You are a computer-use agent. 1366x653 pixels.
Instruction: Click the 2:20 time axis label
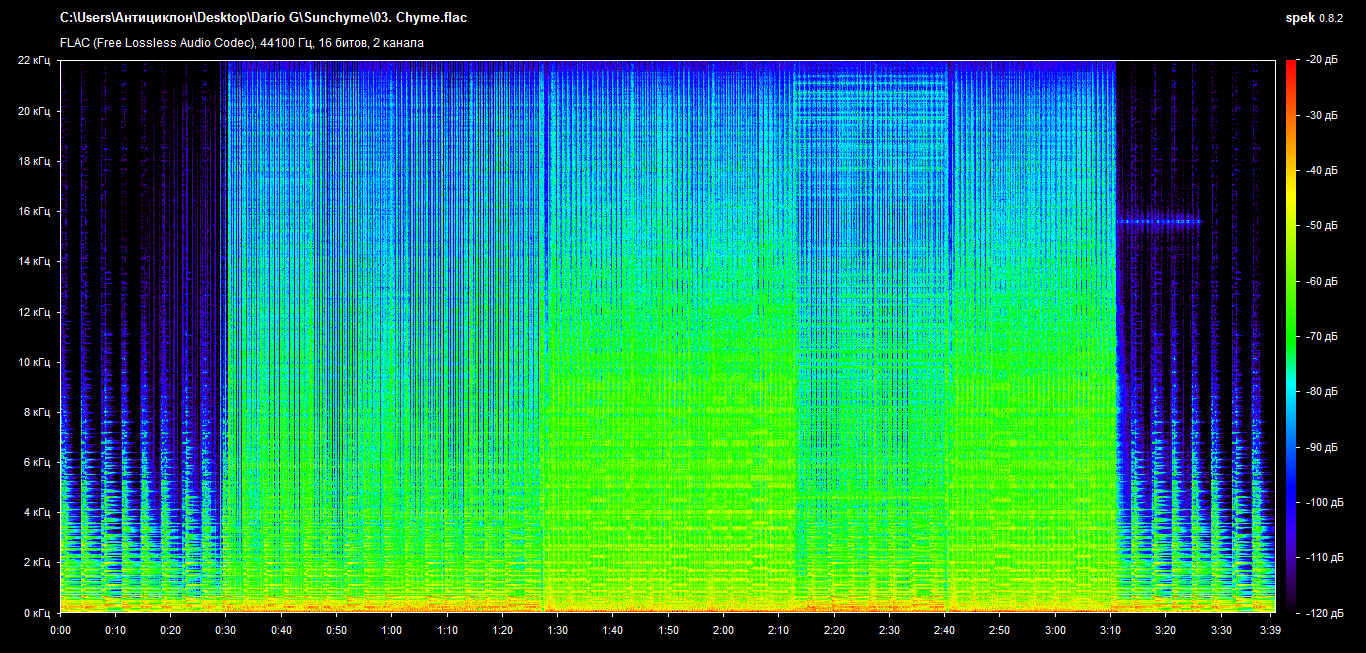coord(836,631)
